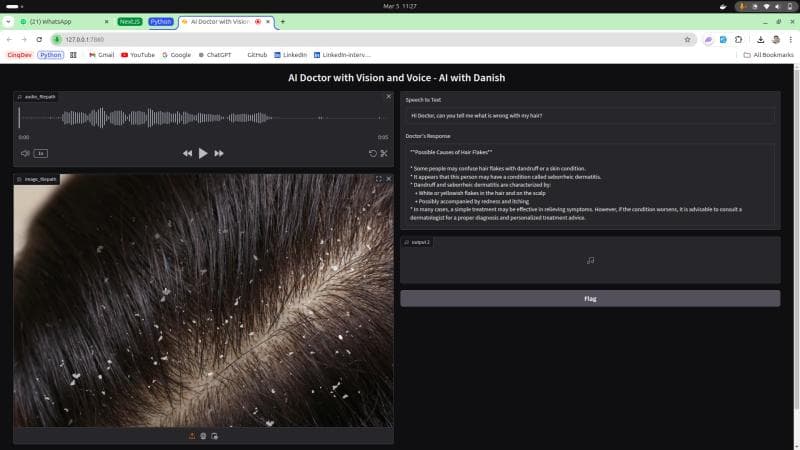The width and height of the screenshot is (800, 450).
Task: Undo audio edits with reset icon
Action: tap(373, 153)
